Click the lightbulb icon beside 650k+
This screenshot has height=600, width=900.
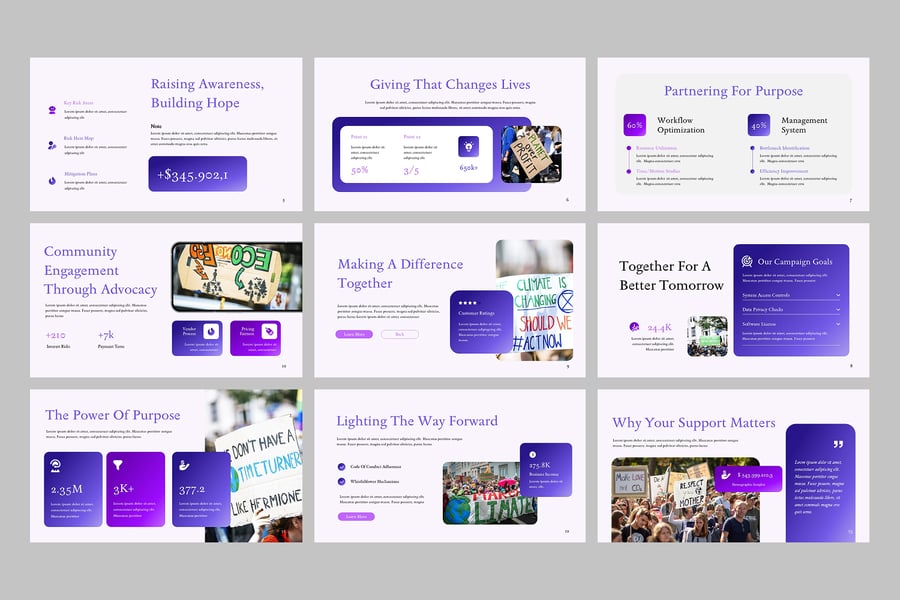[x=467, y=146]
